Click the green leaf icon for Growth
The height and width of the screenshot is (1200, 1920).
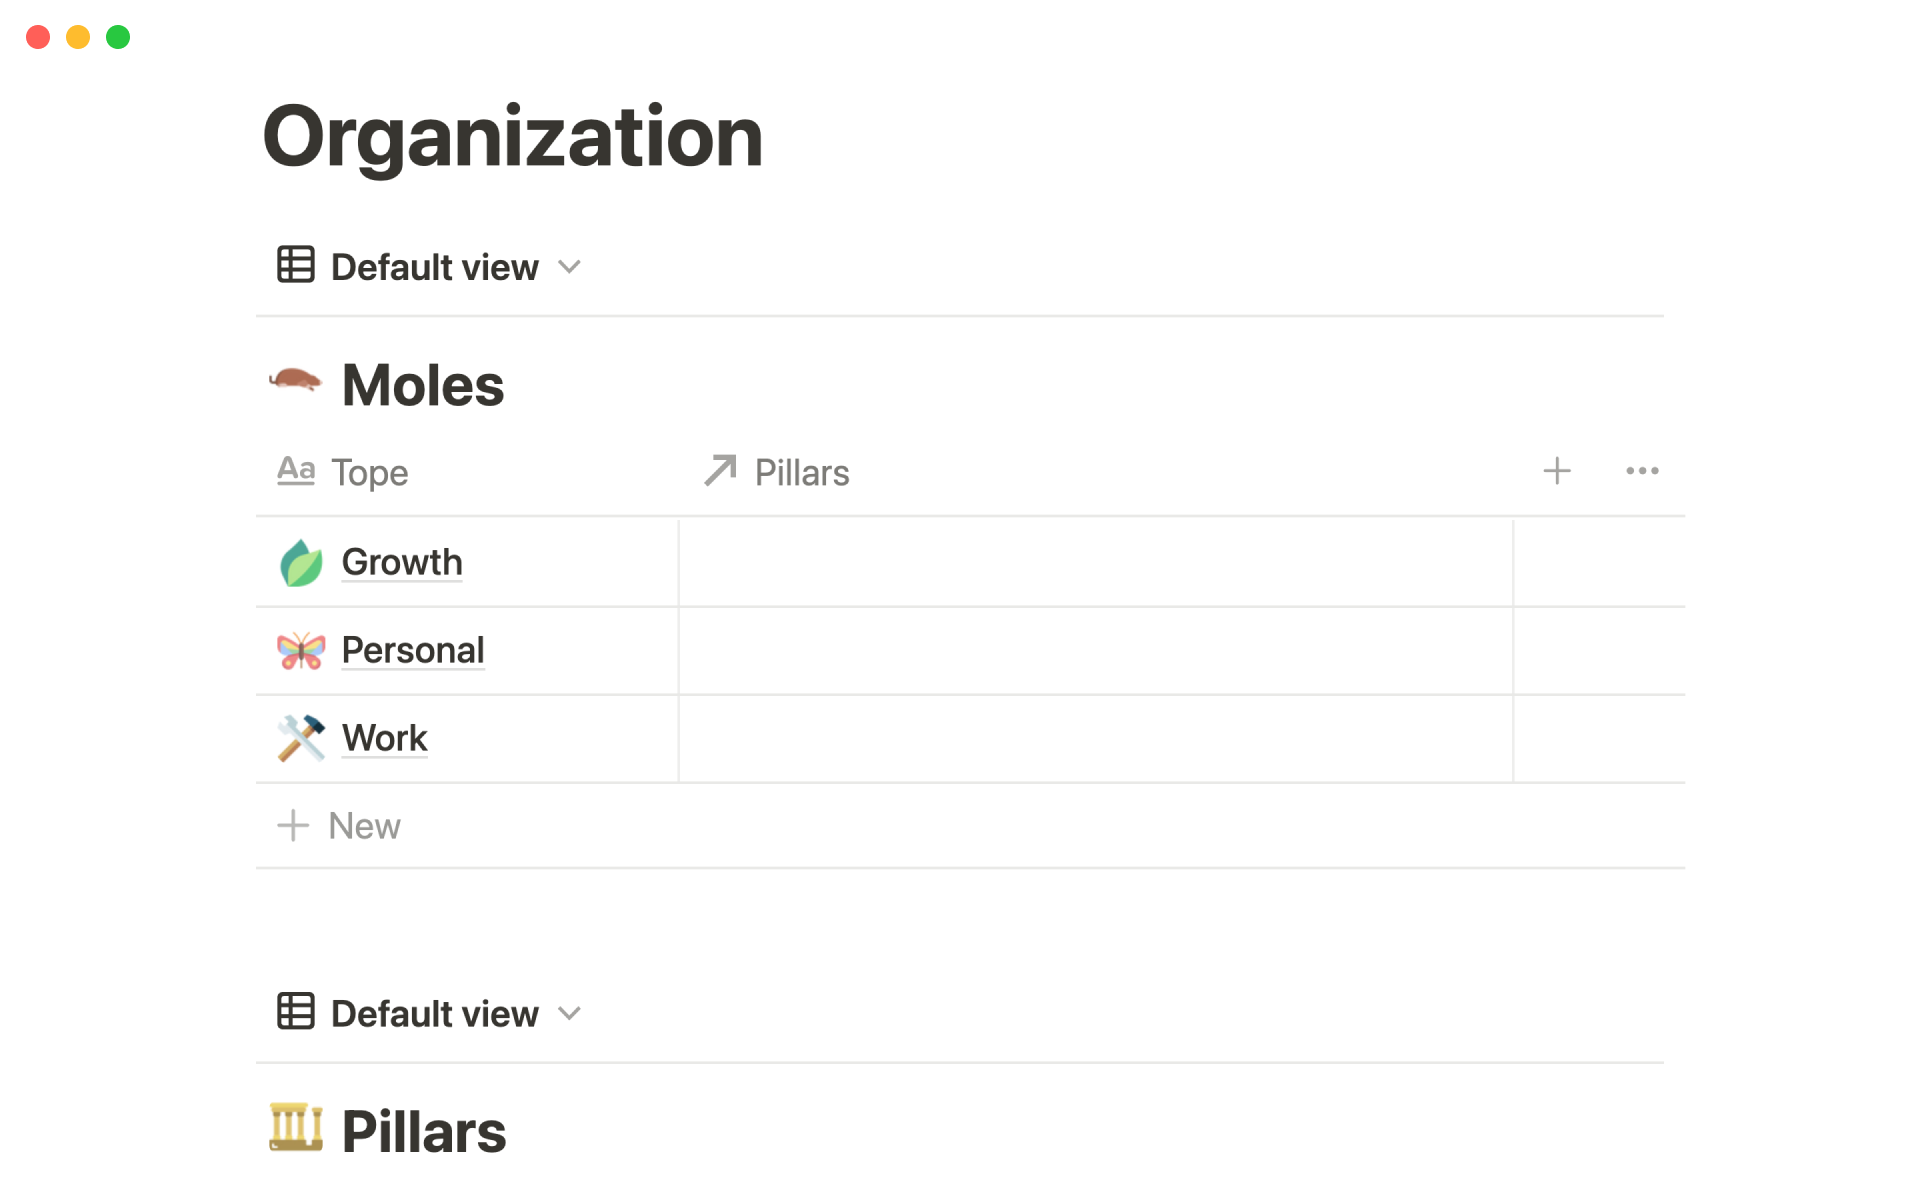click(x=300, y=563)
